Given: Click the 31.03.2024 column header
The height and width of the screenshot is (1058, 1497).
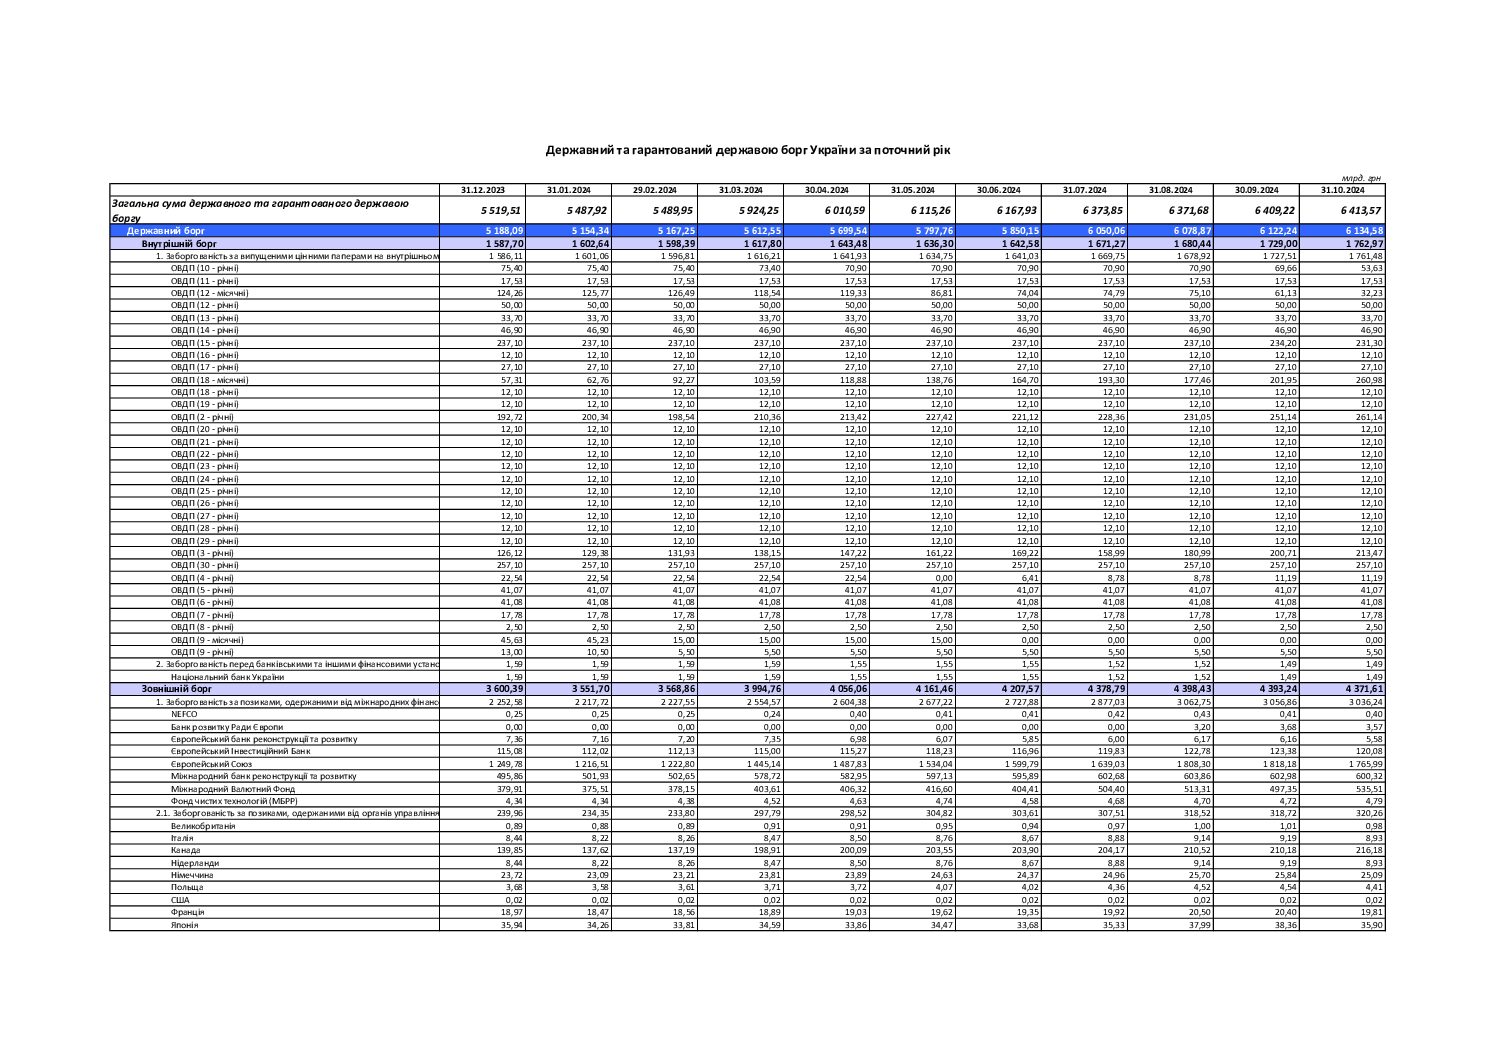Looking at the screenshot, I should tap(740, 189).
